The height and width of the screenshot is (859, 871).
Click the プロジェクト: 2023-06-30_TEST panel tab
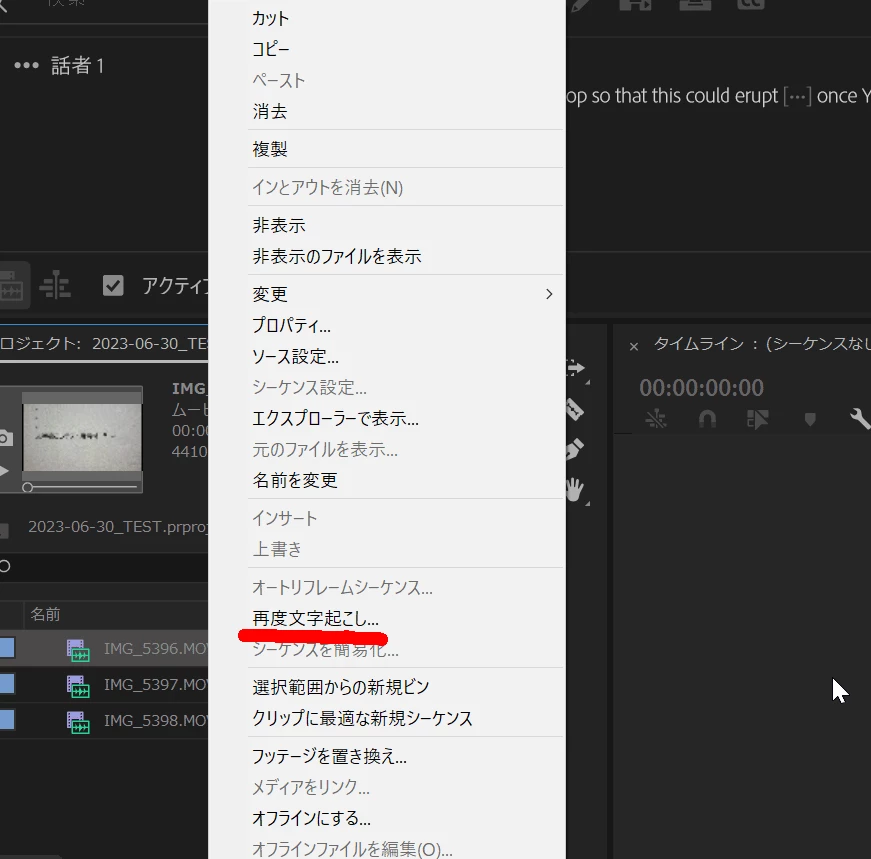104,344
